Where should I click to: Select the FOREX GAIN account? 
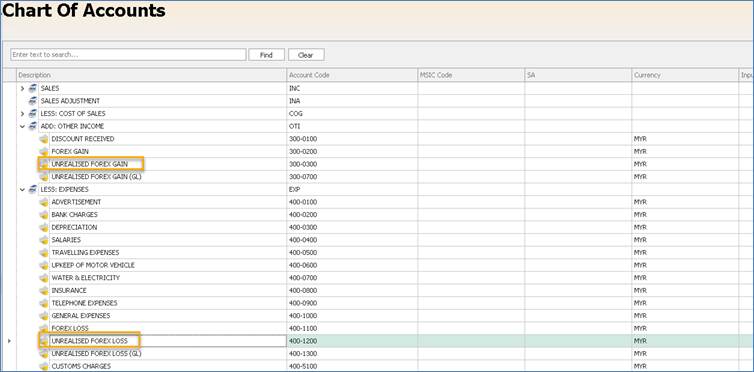tap(70, 151)
